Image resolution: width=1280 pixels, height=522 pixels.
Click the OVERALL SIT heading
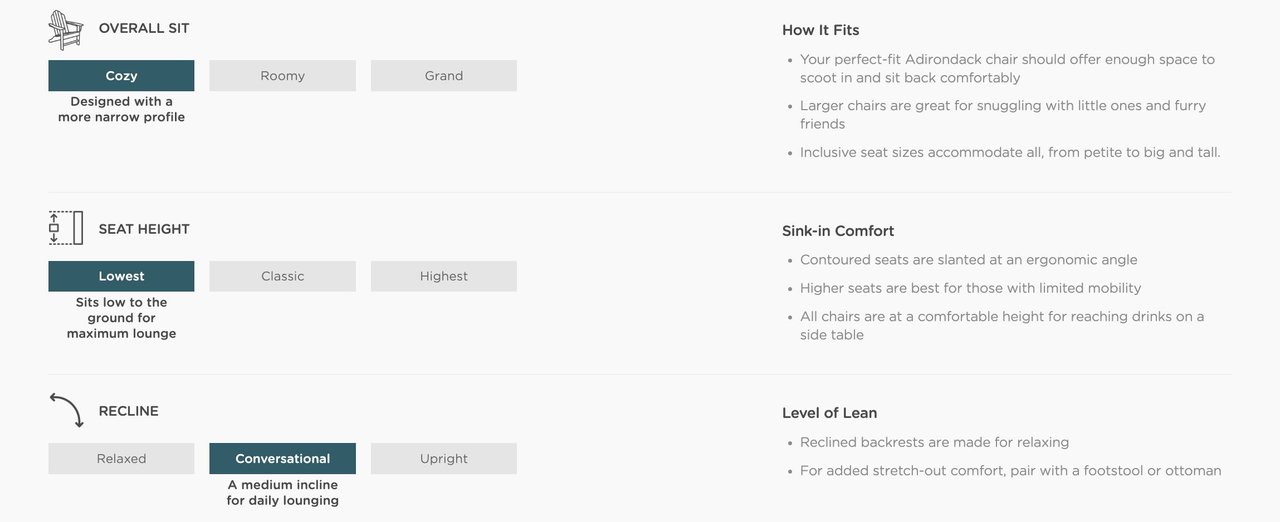144,29
